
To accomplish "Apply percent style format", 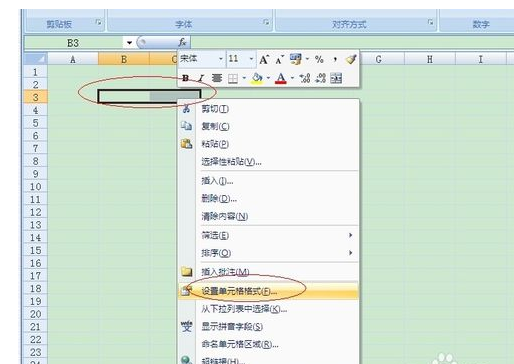I will [x=319, y=60].
